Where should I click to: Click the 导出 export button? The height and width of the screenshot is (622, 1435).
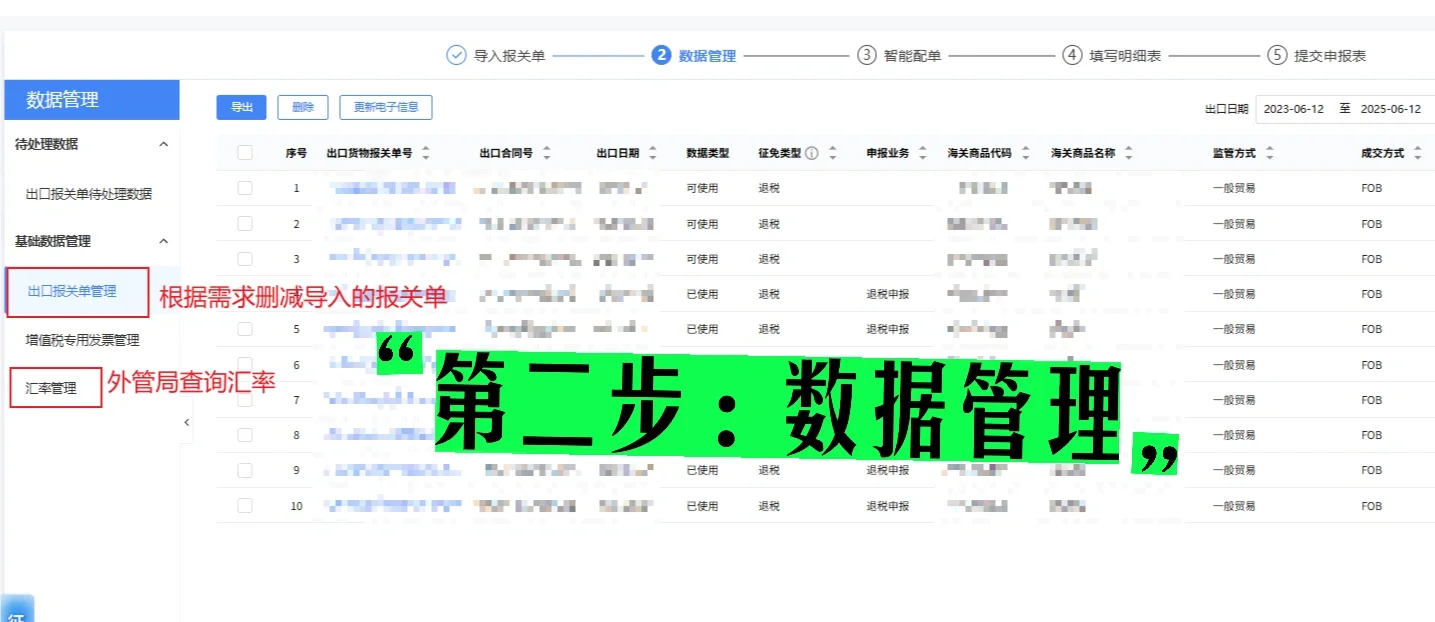point(241,107)
